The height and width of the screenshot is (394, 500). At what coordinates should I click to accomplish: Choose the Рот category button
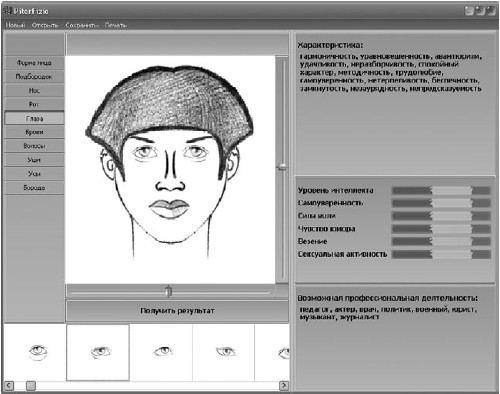(34, 104)
